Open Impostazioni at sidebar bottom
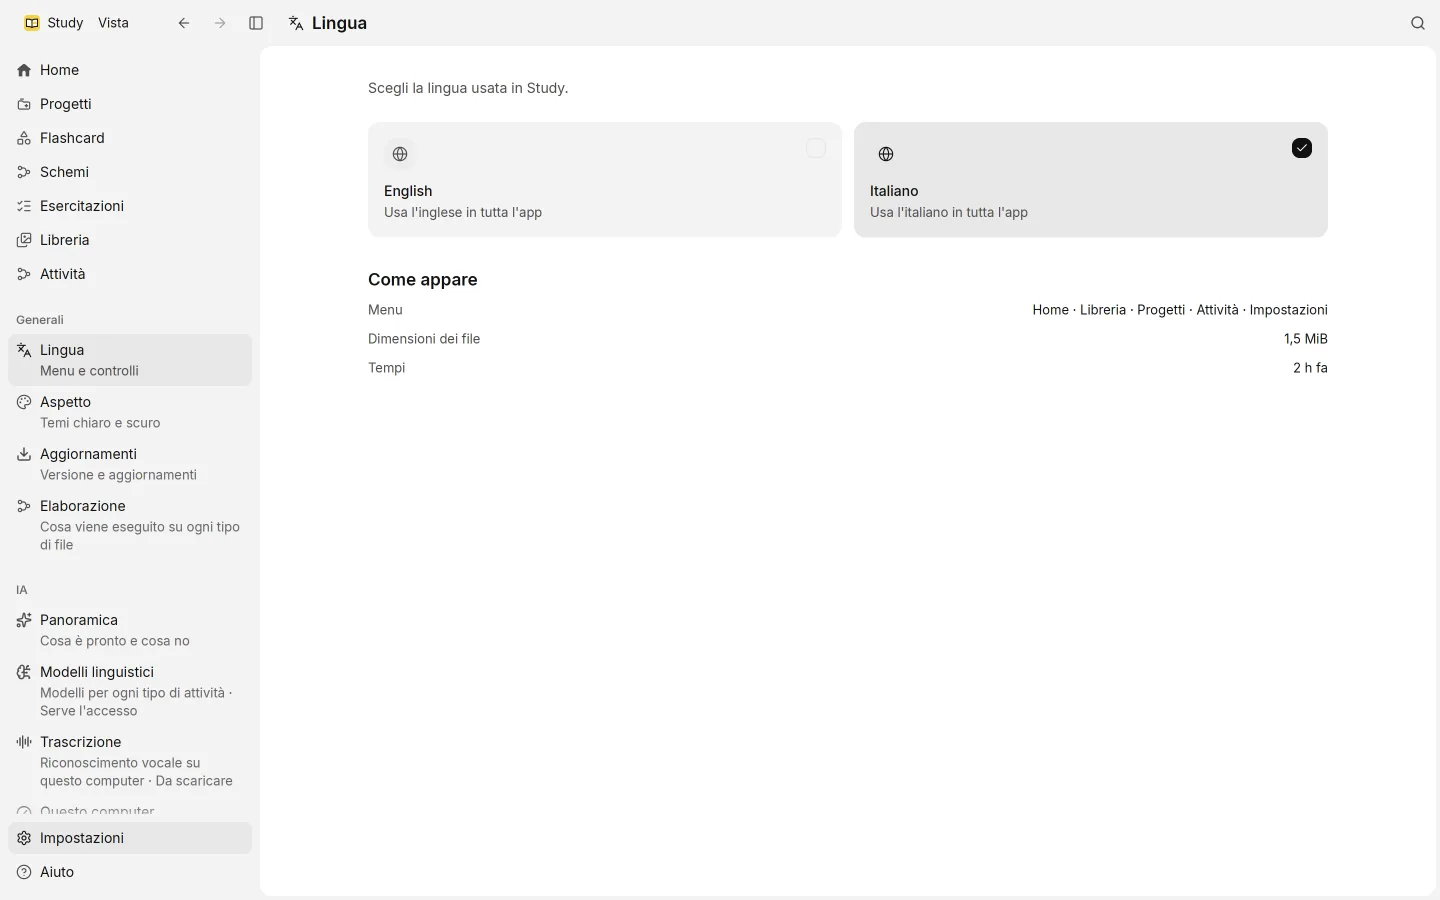The image size is (1440, 900). [130, 838]
